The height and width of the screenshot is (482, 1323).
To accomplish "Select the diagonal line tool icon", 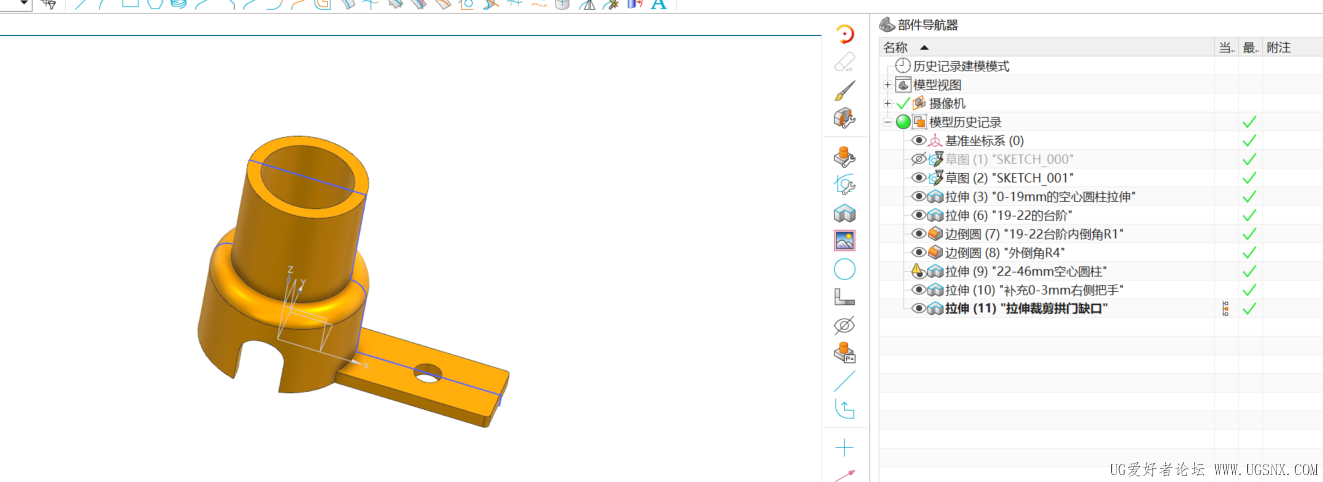I will [845, 381].
